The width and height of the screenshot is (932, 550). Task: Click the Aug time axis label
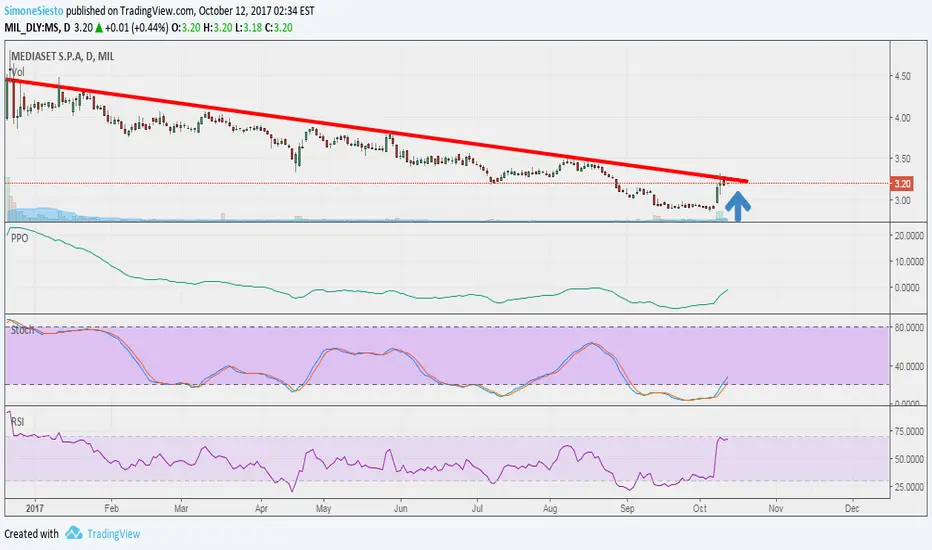click(x=550, y=508)
